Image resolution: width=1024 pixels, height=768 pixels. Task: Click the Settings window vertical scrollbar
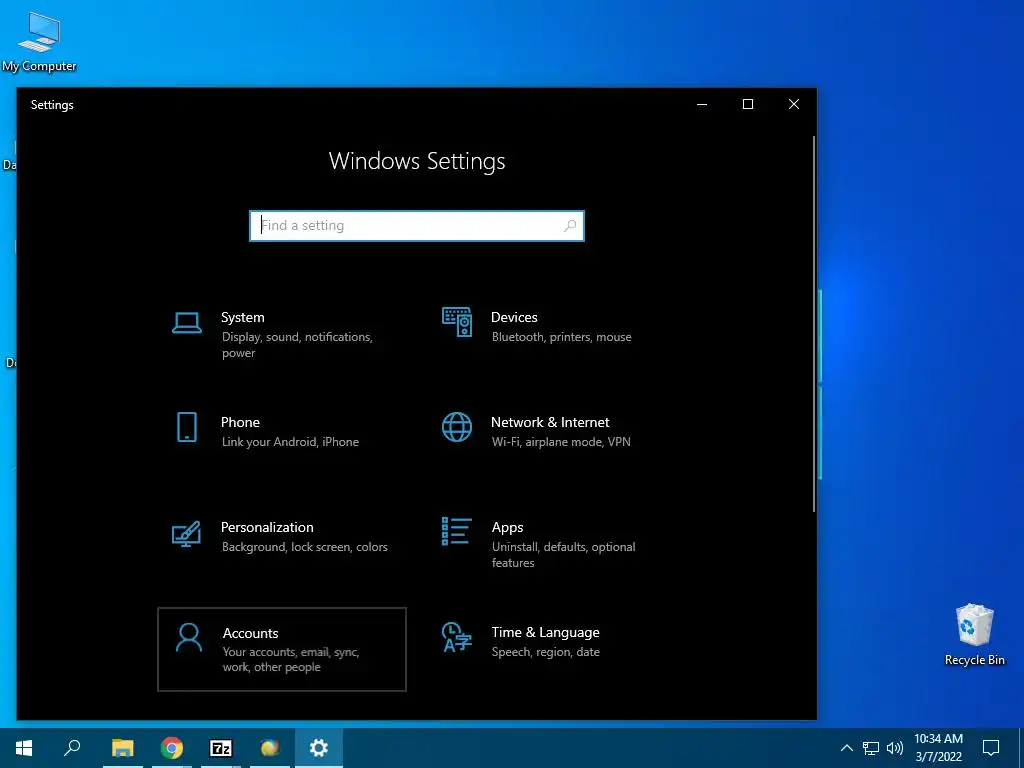coord(814,324)
